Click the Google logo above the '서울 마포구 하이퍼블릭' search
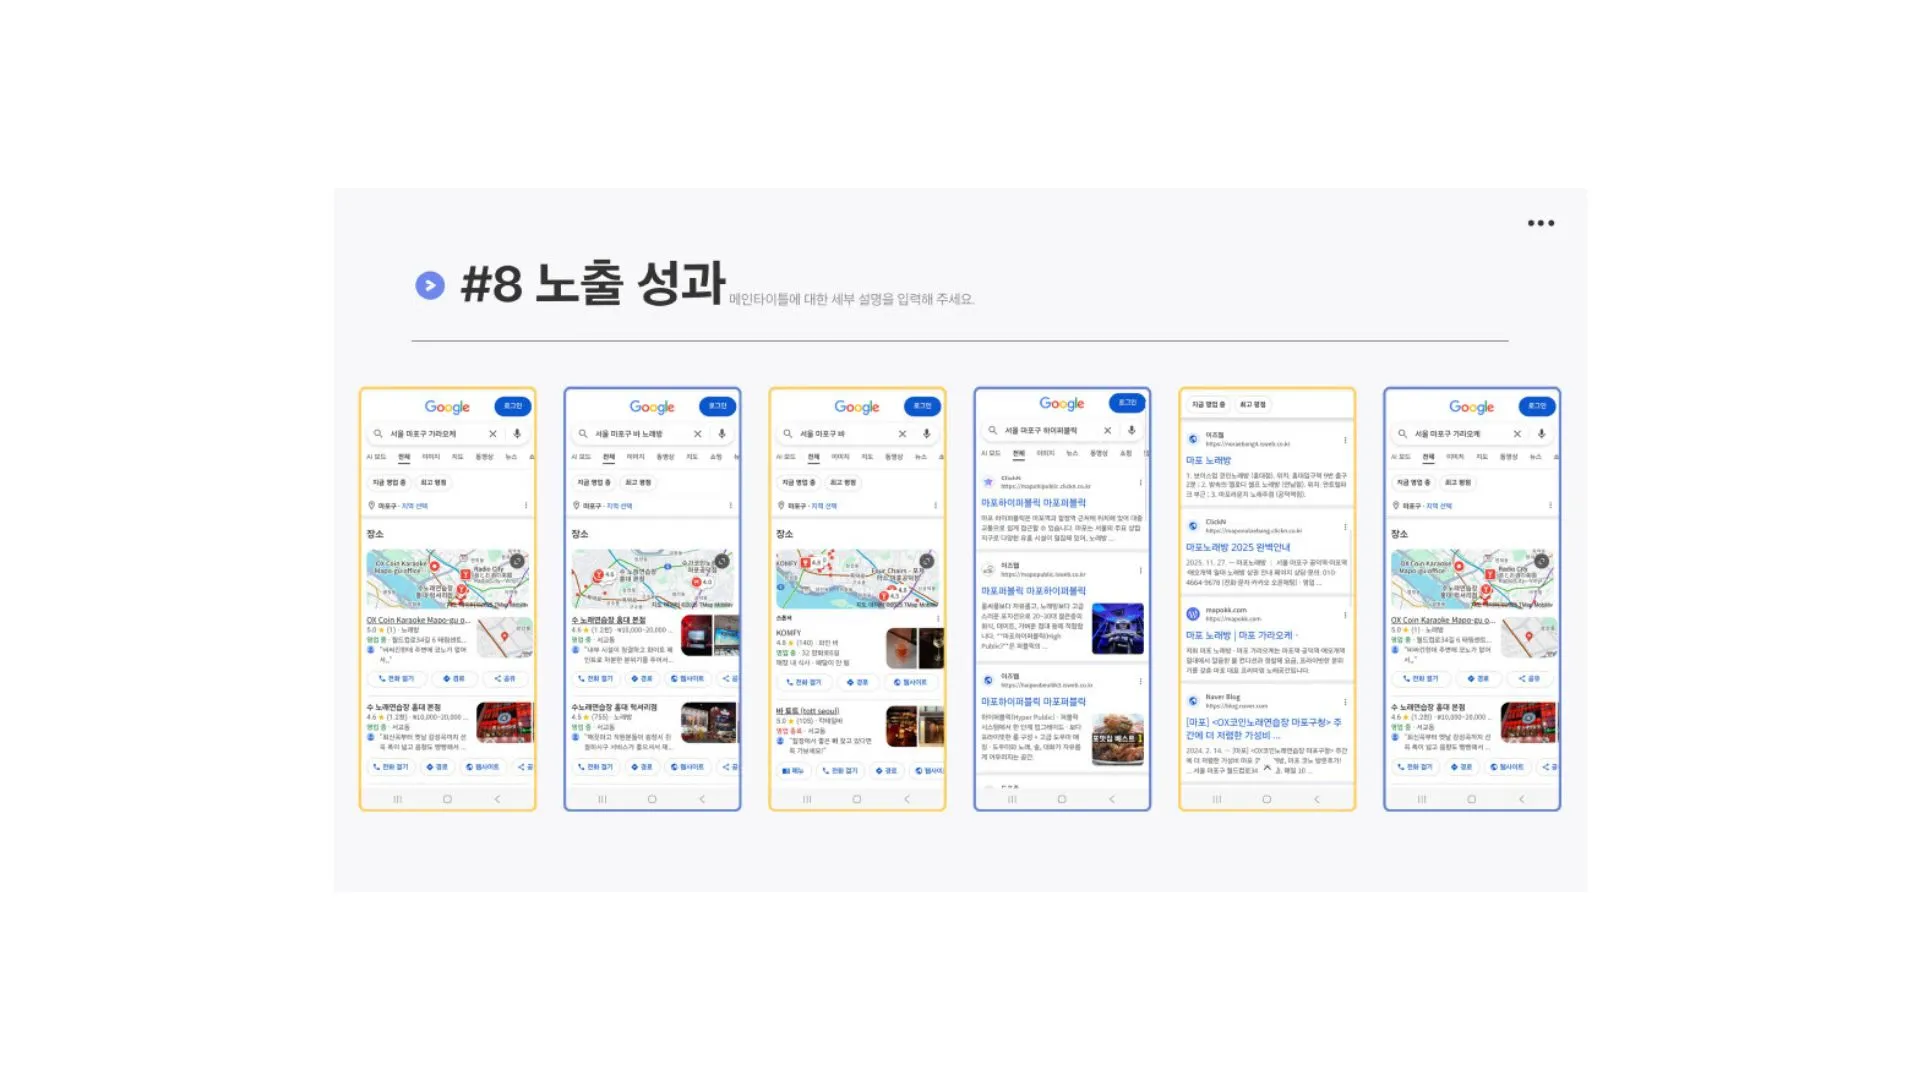This screenshot has height=1080, width=1920. click(1062, 403)
